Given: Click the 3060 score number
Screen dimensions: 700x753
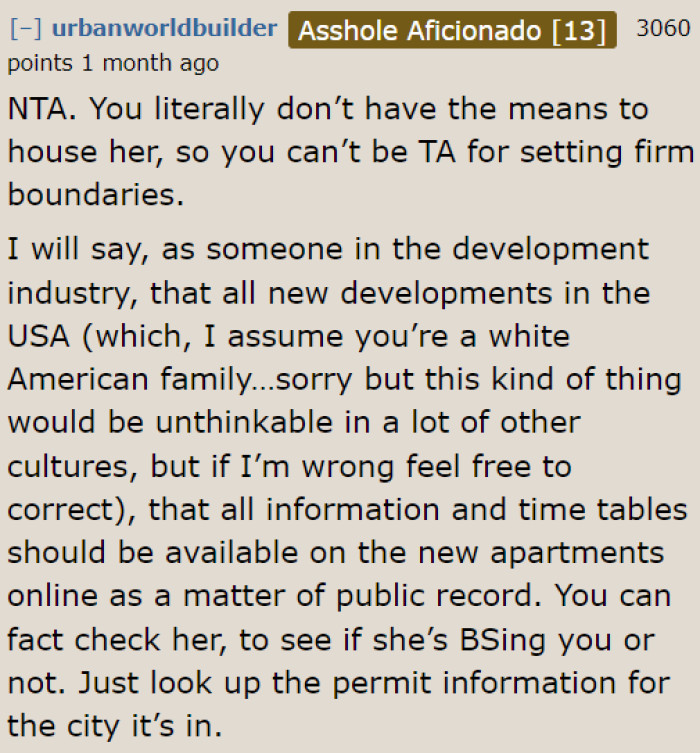Looking at the screenshot, I should point(662,28).
